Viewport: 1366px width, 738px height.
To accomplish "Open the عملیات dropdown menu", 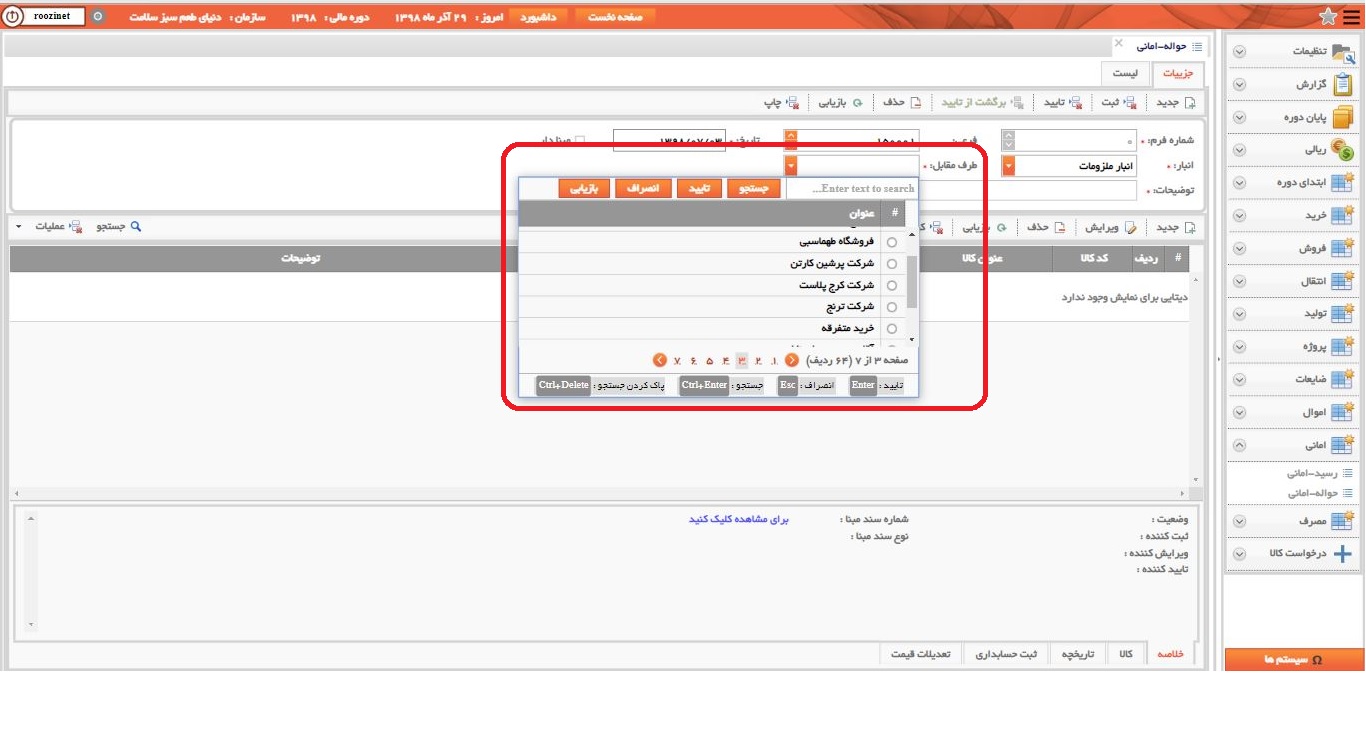I will pos(50,227).
